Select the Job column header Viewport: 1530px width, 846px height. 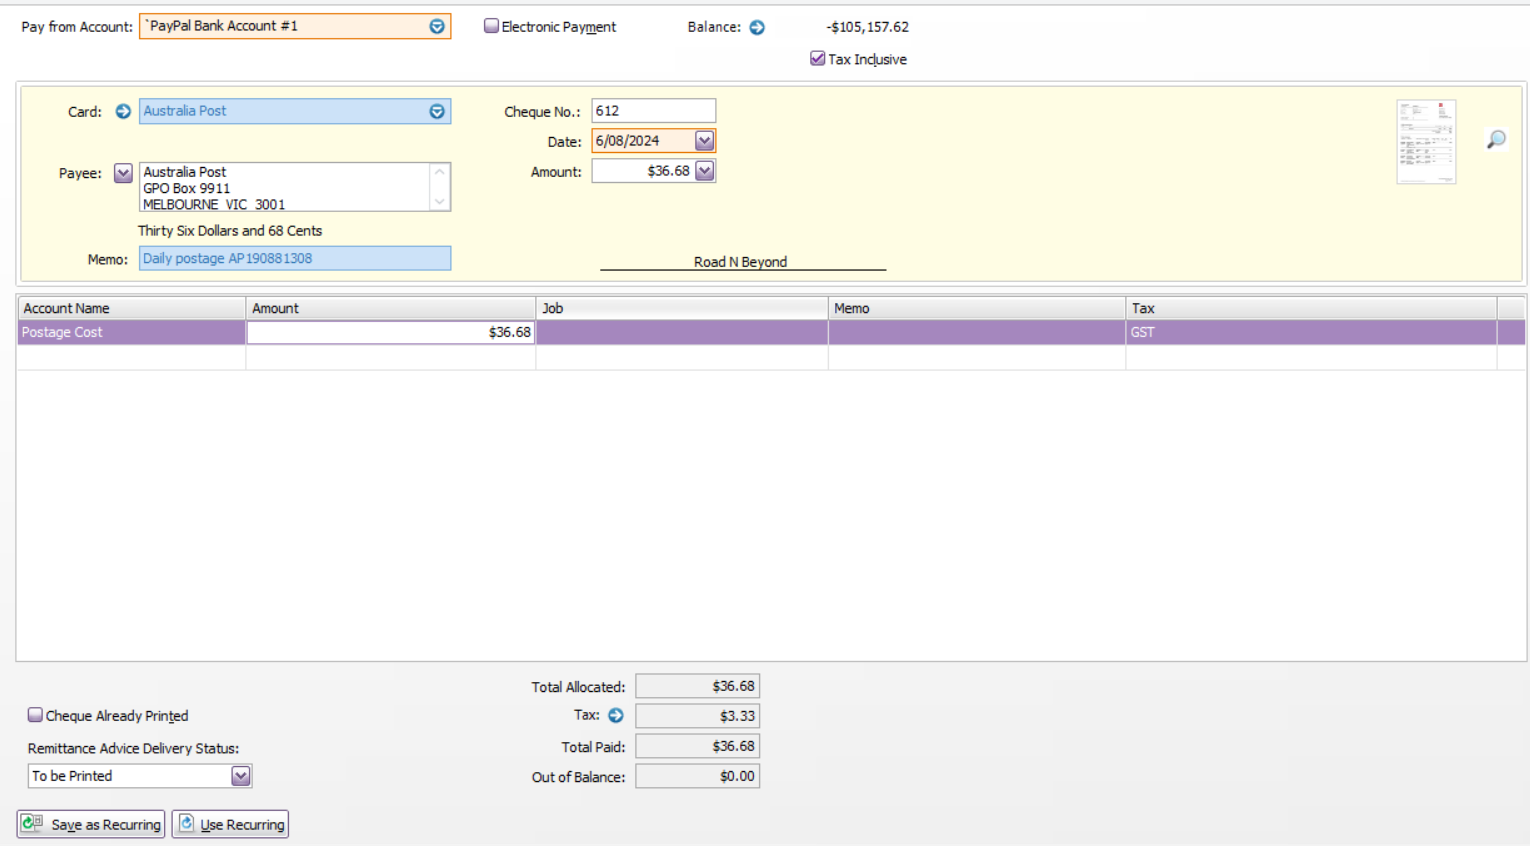coord(681,308)
